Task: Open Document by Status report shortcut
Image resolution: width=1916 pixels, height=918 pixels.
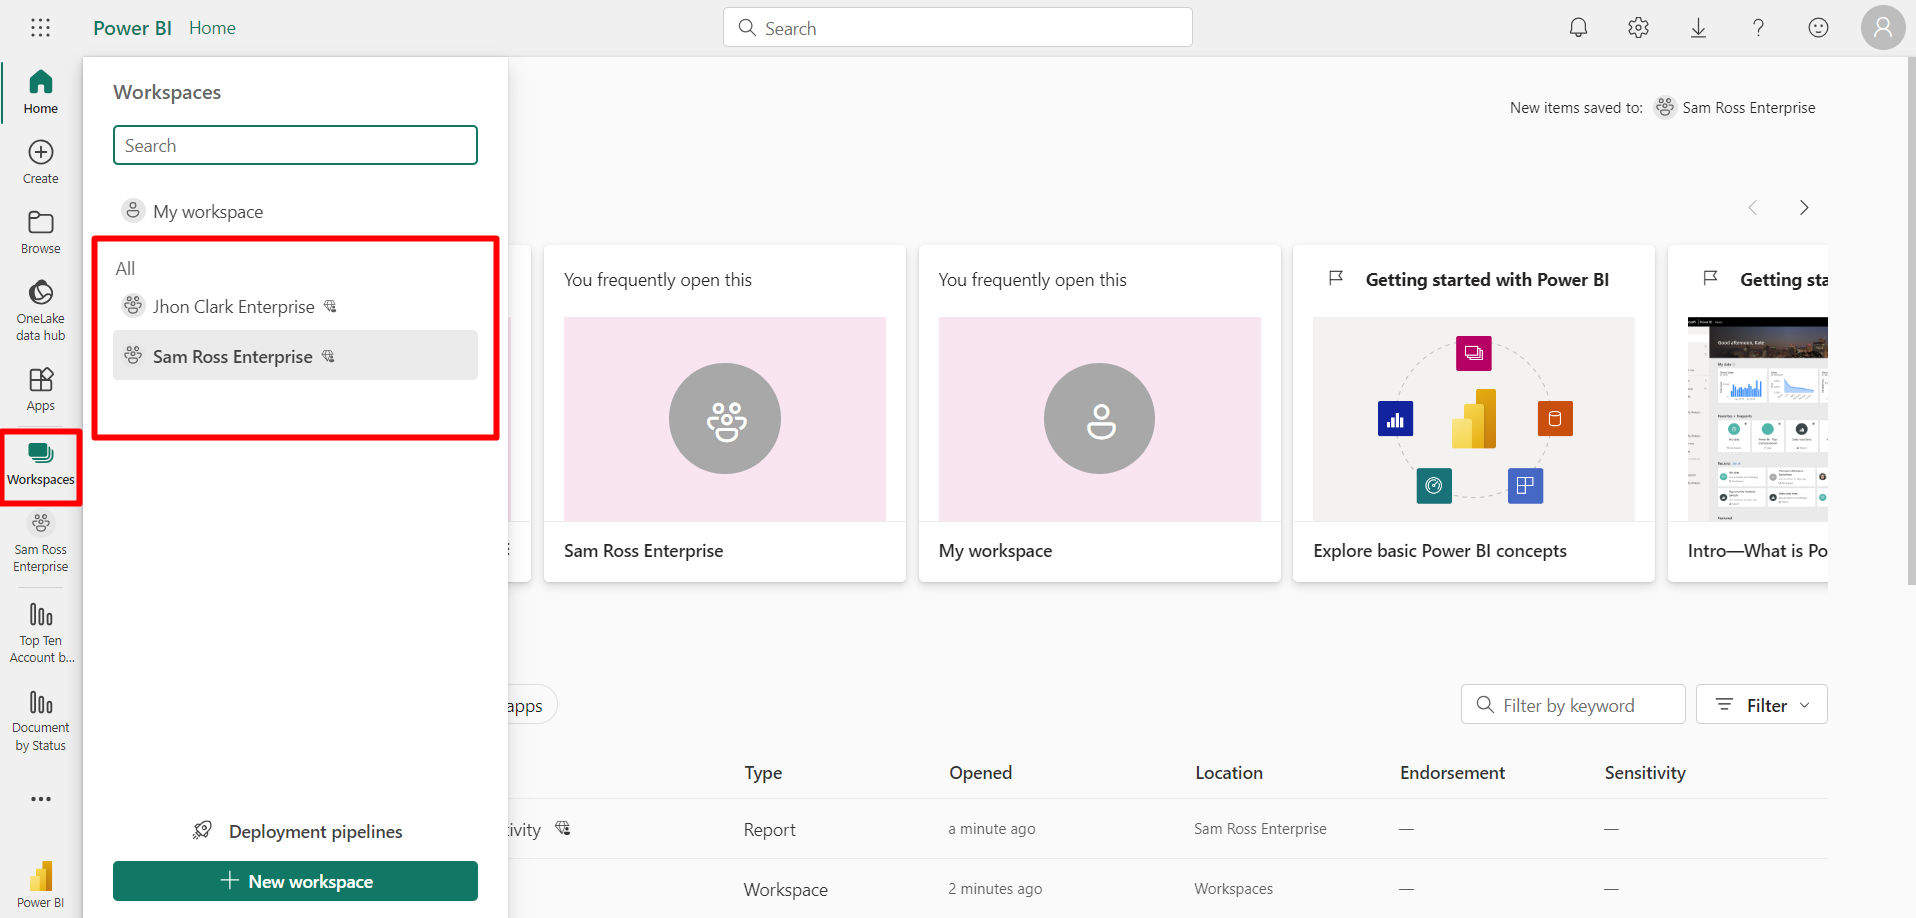Action: point(41,720)
